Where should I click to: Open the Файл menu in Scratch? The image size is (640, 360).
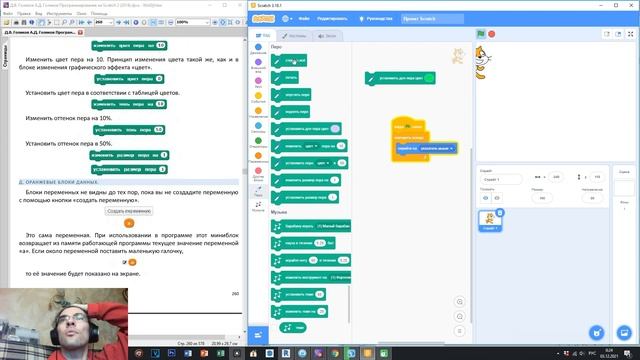point(304,19)
